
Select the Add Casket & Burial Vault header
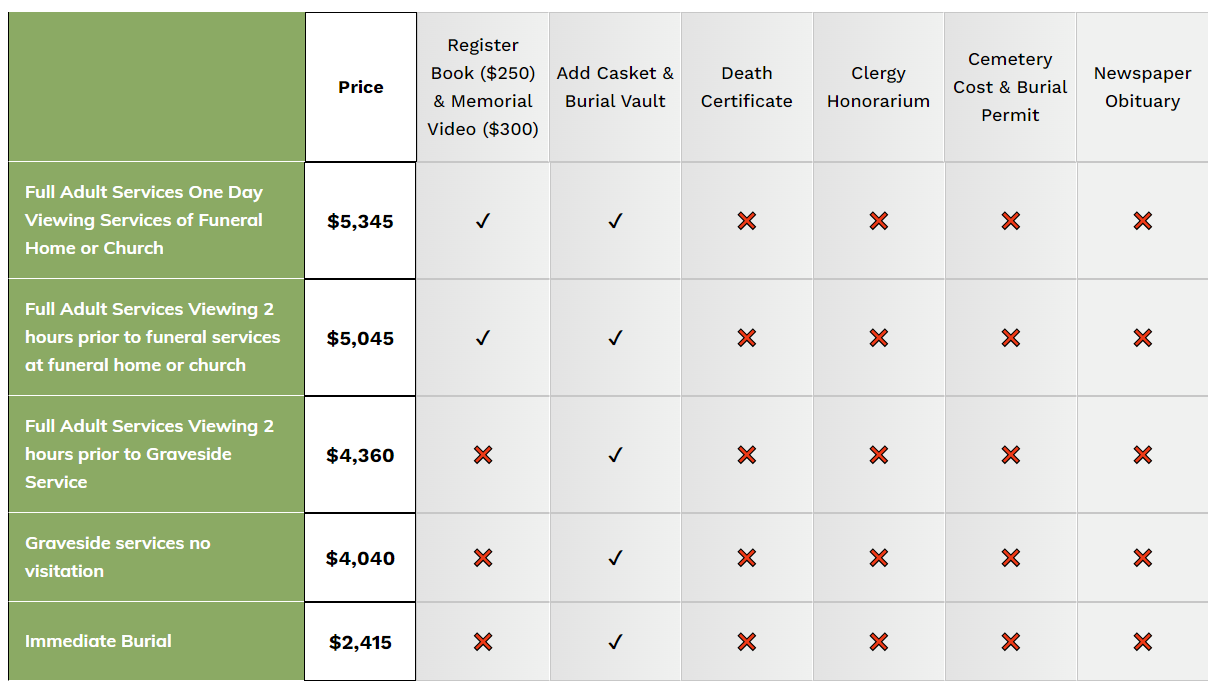pyautogui.click(x=615, y=87)
